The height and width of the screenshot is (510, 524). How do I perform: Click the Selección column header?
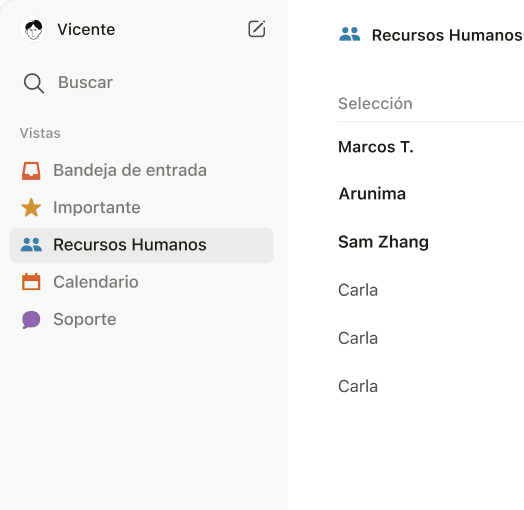375,103
